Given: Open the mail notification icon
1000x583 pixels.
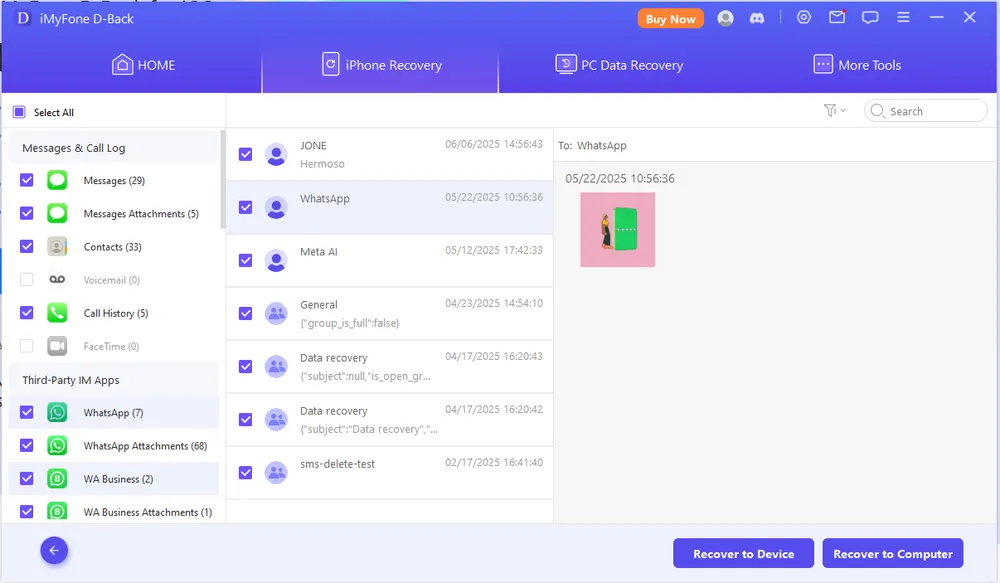Looking at the screenshot, I should [x=837, y=17].
